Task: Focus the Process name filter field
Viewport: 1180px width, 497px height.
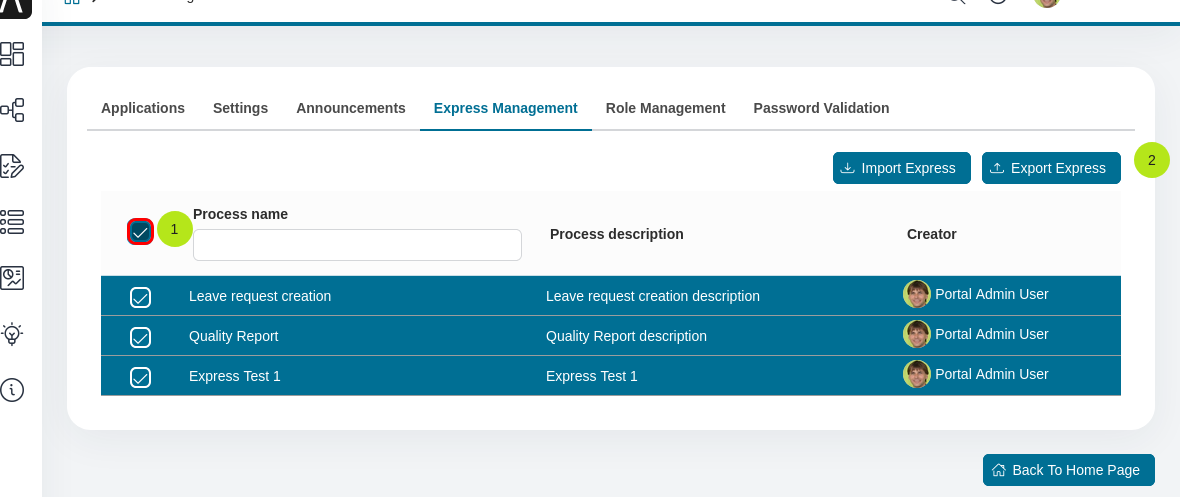Action: tap(357, 245)
